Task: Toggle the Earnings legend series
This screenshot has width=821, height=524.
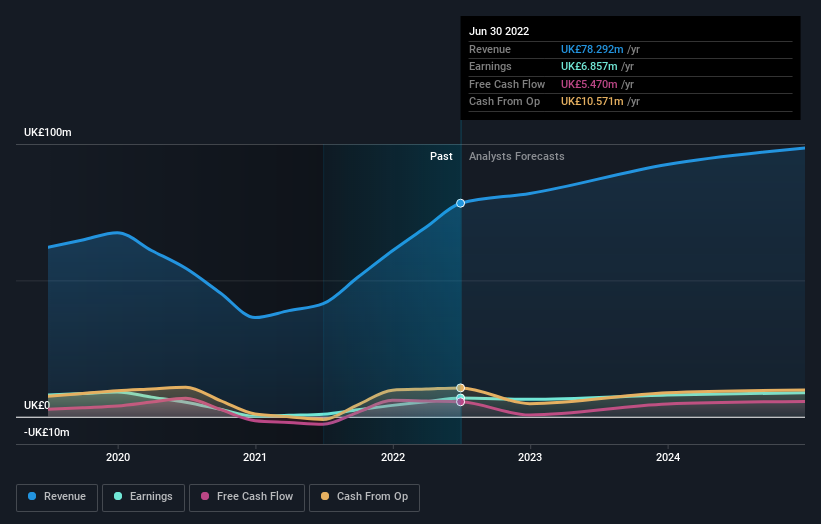Action: [143, 497]
